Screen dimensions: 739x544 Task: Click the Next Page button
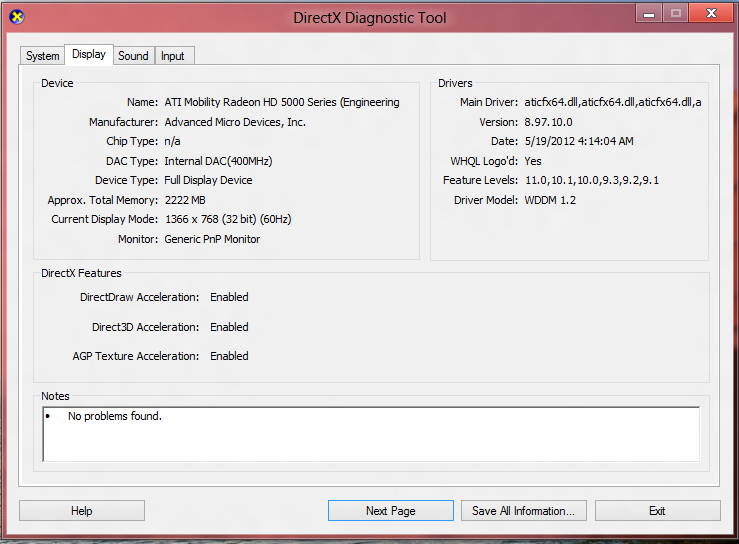391,511
